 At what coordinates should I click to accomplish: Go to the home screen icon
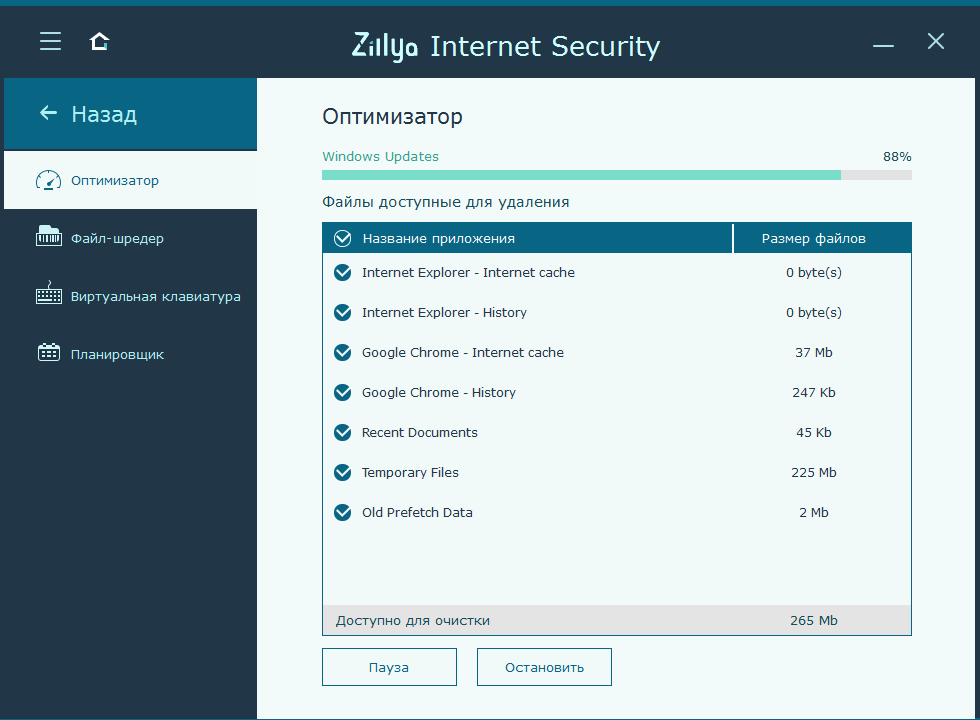(99, 41)
